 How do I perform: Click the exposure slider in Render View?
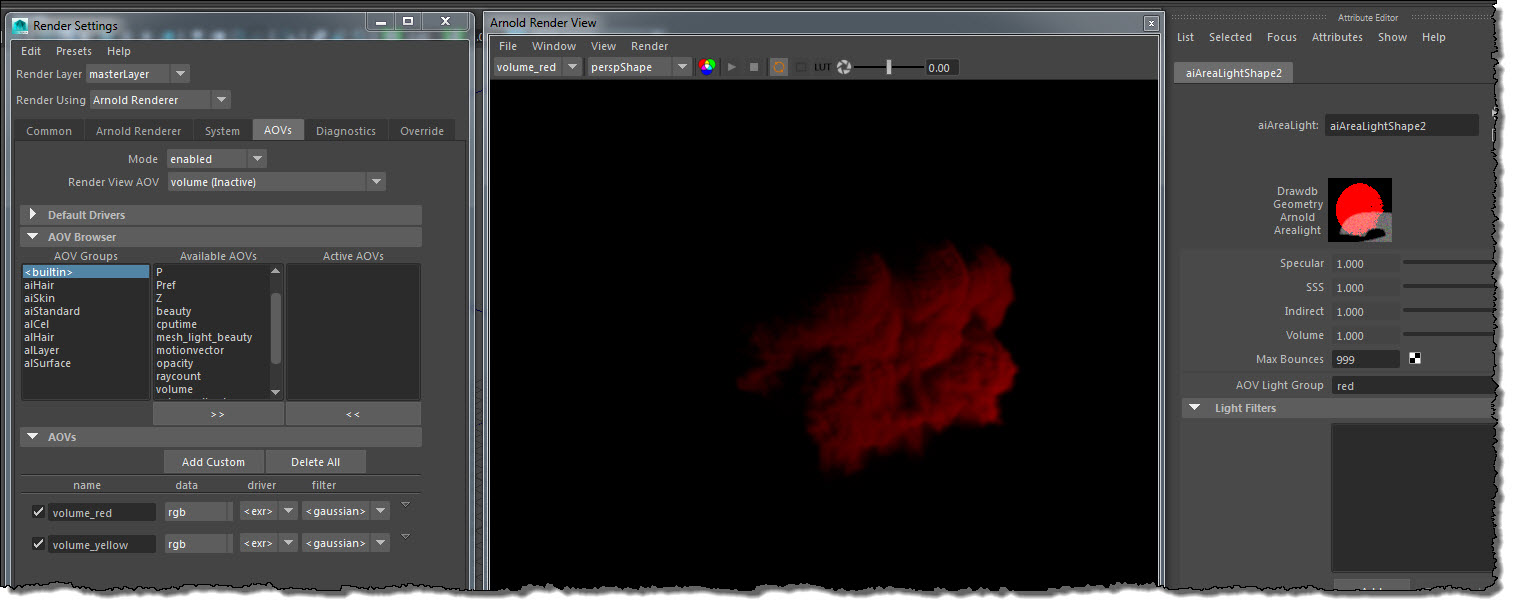(x=888, y=67)
